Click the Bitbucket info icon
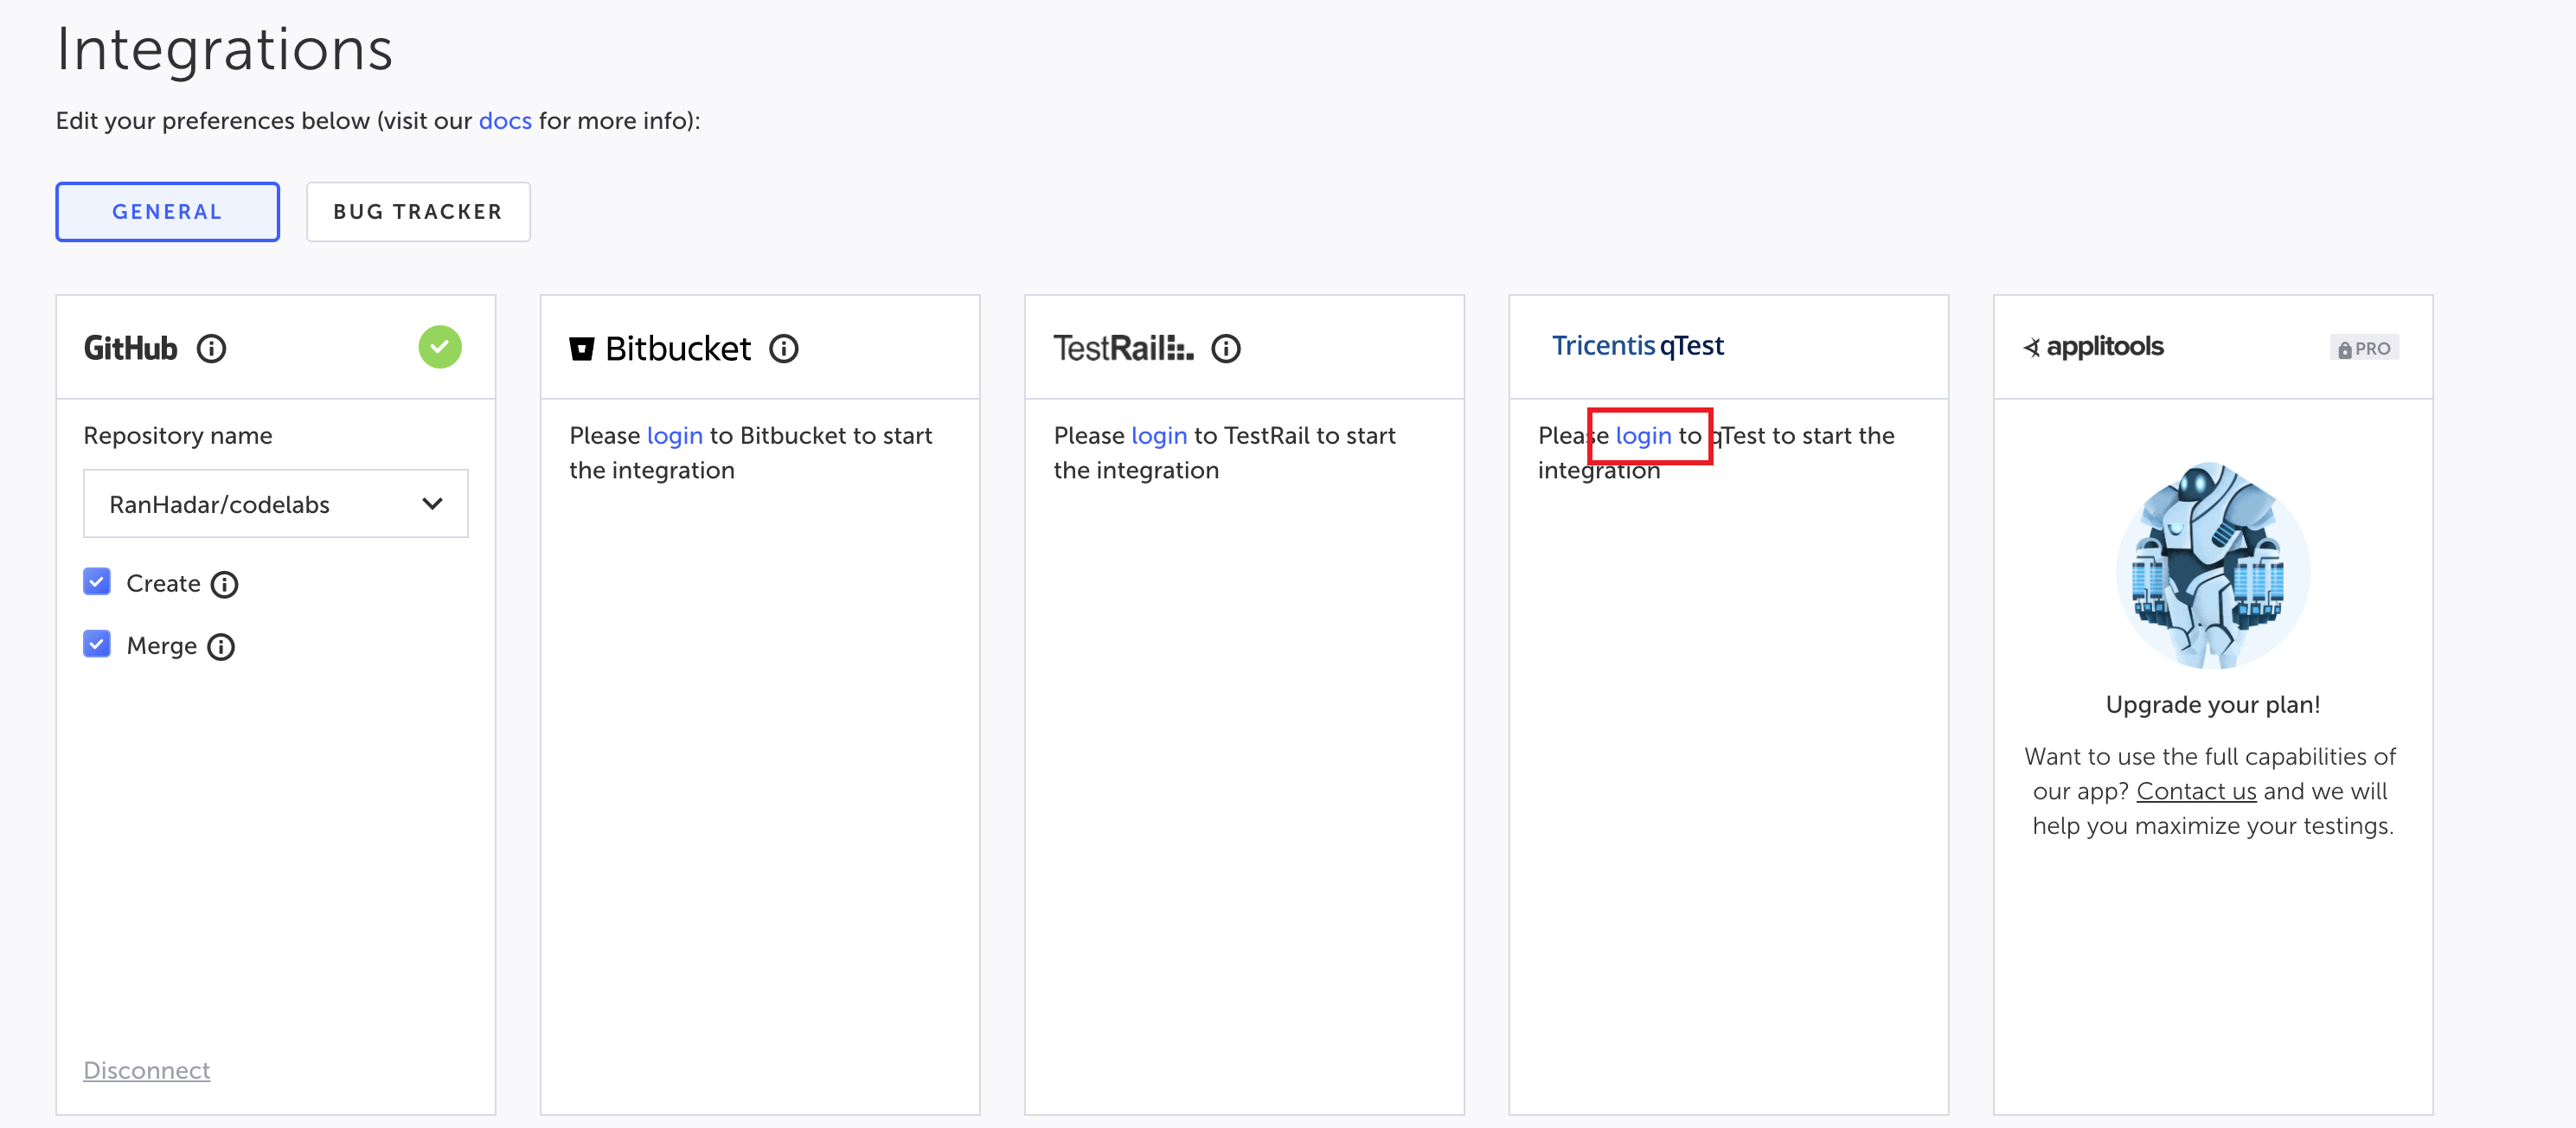This screenshot has height=1128, width=2576. tap(784, 349)
